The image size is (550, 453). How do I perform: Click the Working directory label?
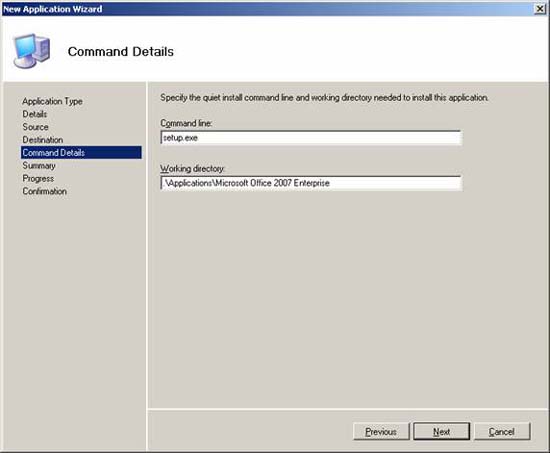pyautogui.click(x=192, y=169)
